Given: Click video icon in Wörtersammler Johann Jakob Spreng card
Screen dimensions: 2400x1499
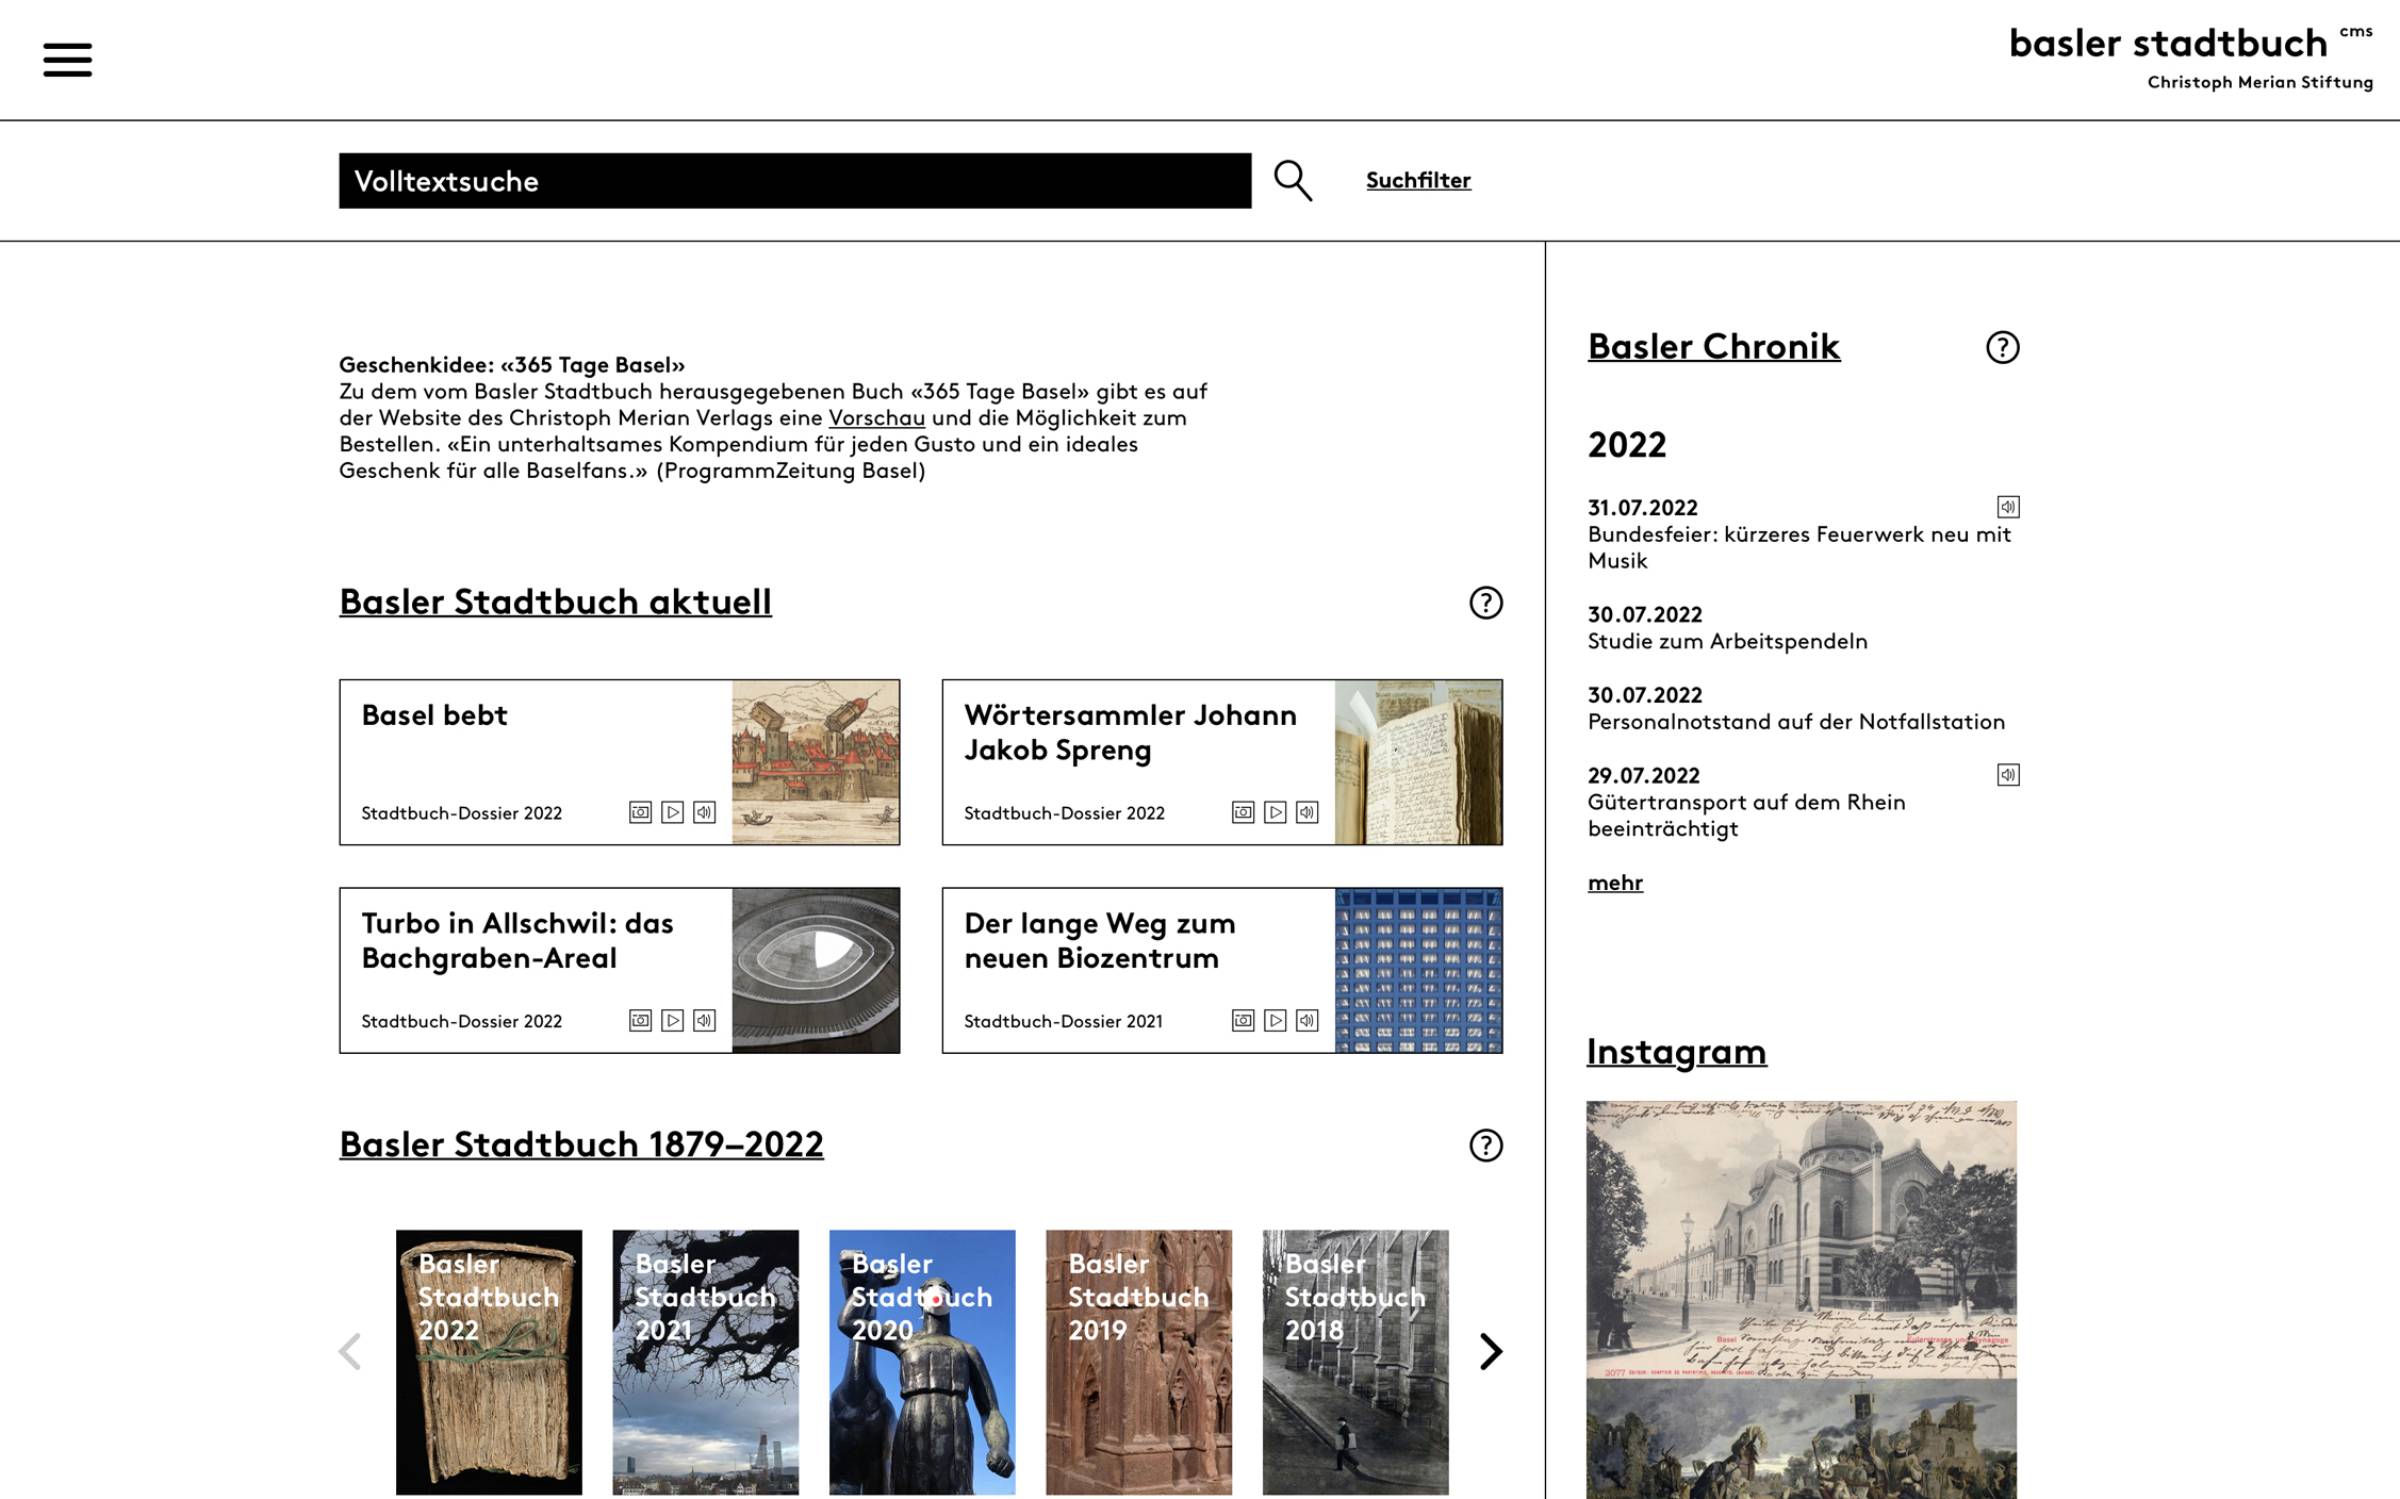Looking at the screenshot, I should (x=1275, y=812).
